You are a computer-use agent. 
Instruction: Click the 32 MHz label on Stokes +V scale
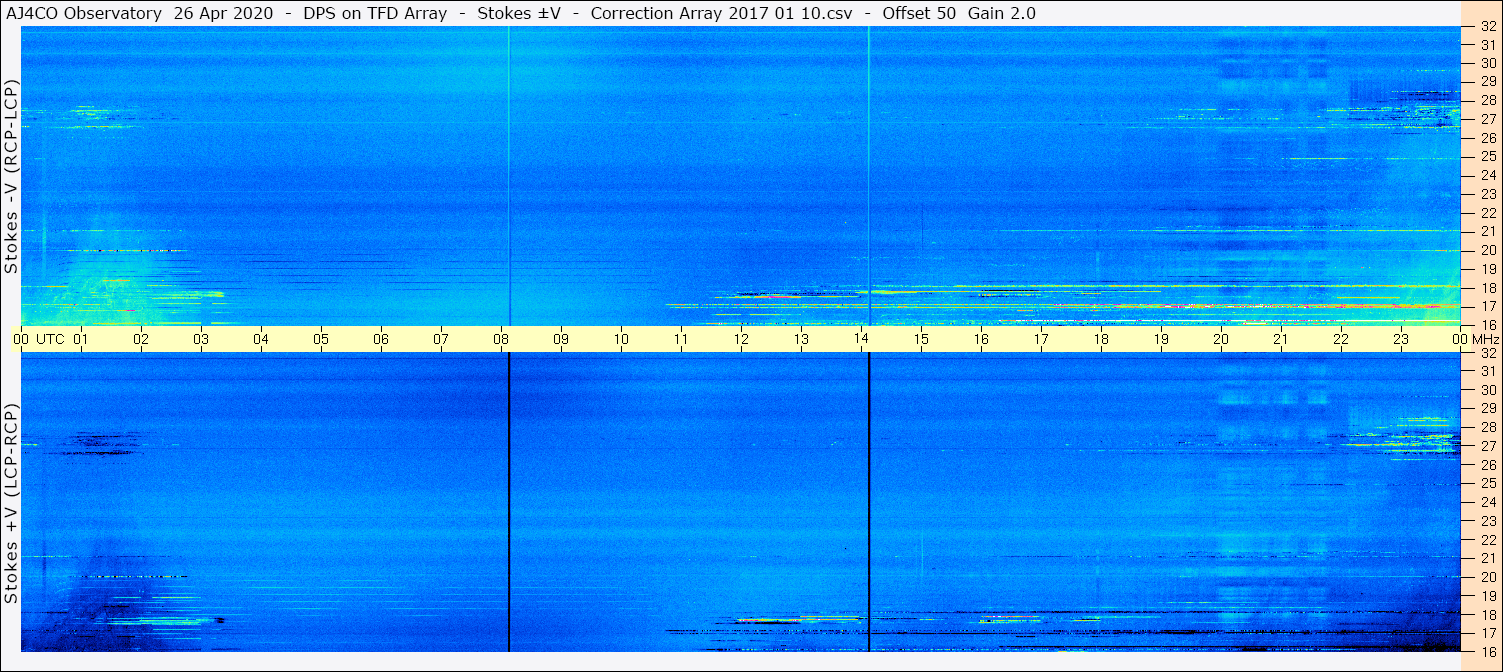point(1487,353)
